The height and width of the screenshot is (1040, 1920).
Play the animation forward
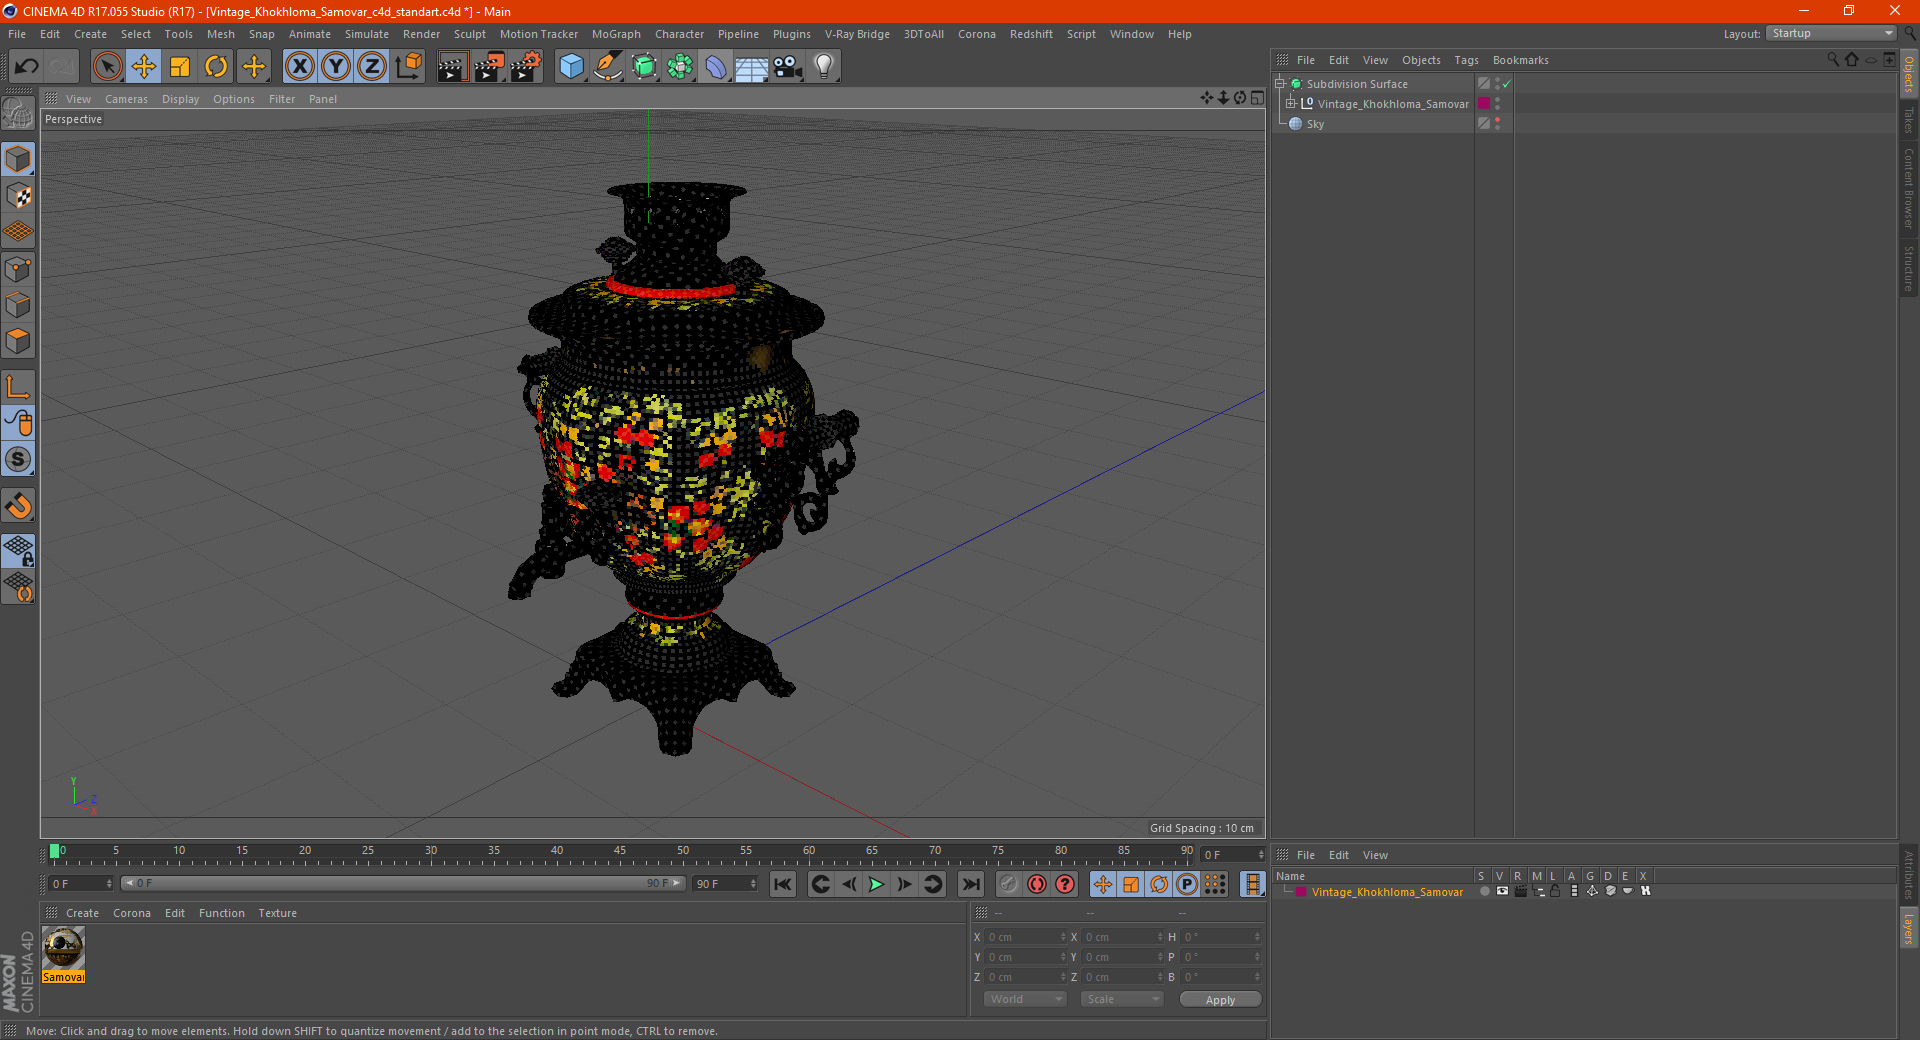[x=876, y=884]
